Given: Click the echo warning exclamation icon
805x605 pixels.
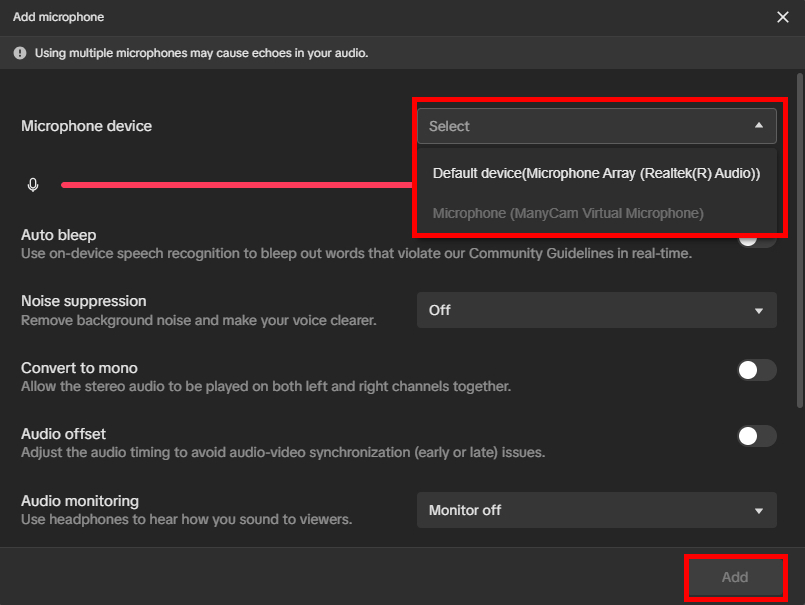Looking at the screenshot, I should click(x=20, y=53).
